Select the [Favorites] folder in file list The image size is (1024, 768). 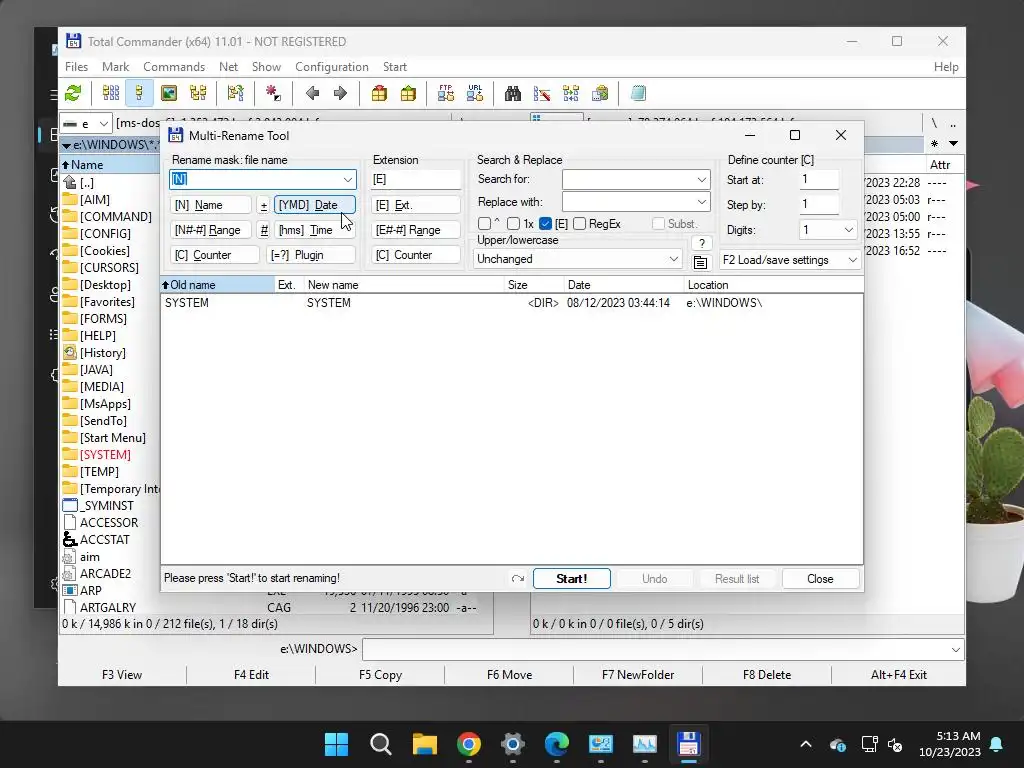pos(107,302)
